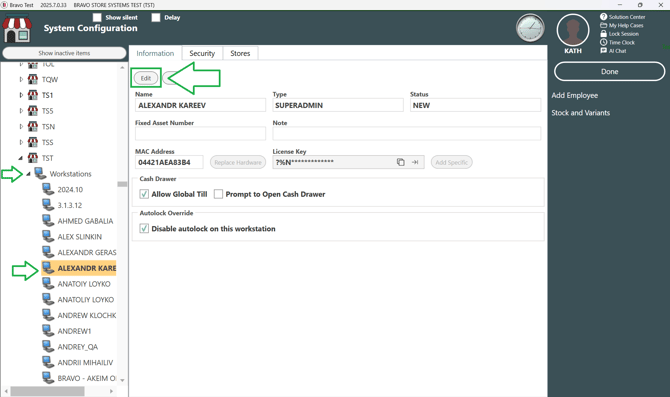Collapse the TST tree node

coord(21,158)
